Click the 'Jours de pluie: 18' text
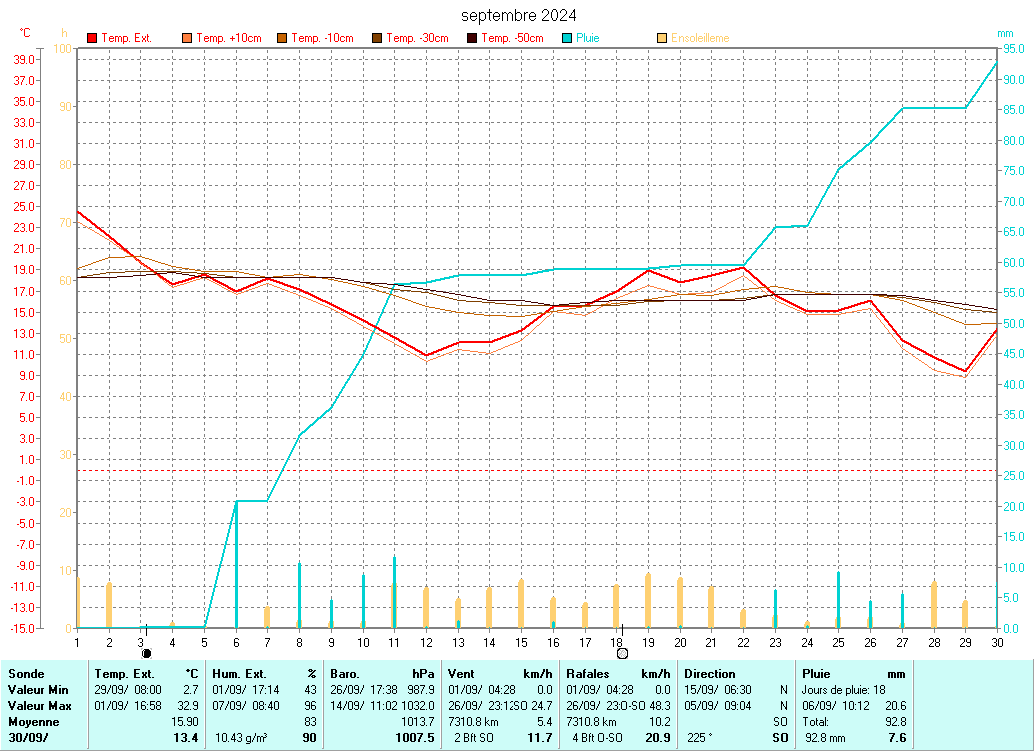Screen dimensions: 1034x751 coord(843,690)
